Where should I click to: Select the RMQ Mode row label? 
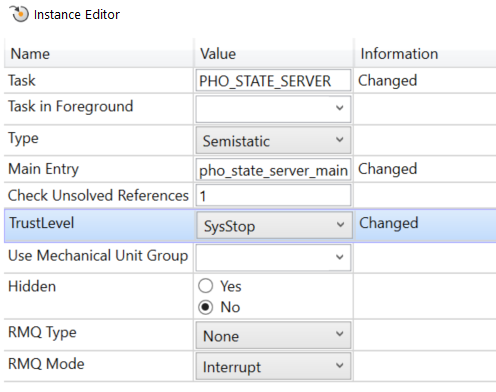46,363
